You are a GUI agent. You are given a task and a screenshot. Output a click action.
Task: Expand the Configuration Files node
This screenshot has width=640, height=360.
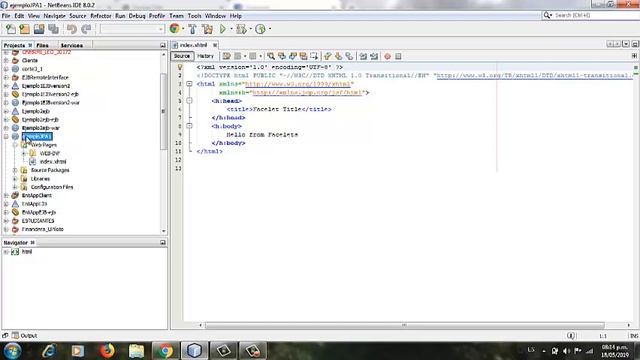click(x=15, y=187)
